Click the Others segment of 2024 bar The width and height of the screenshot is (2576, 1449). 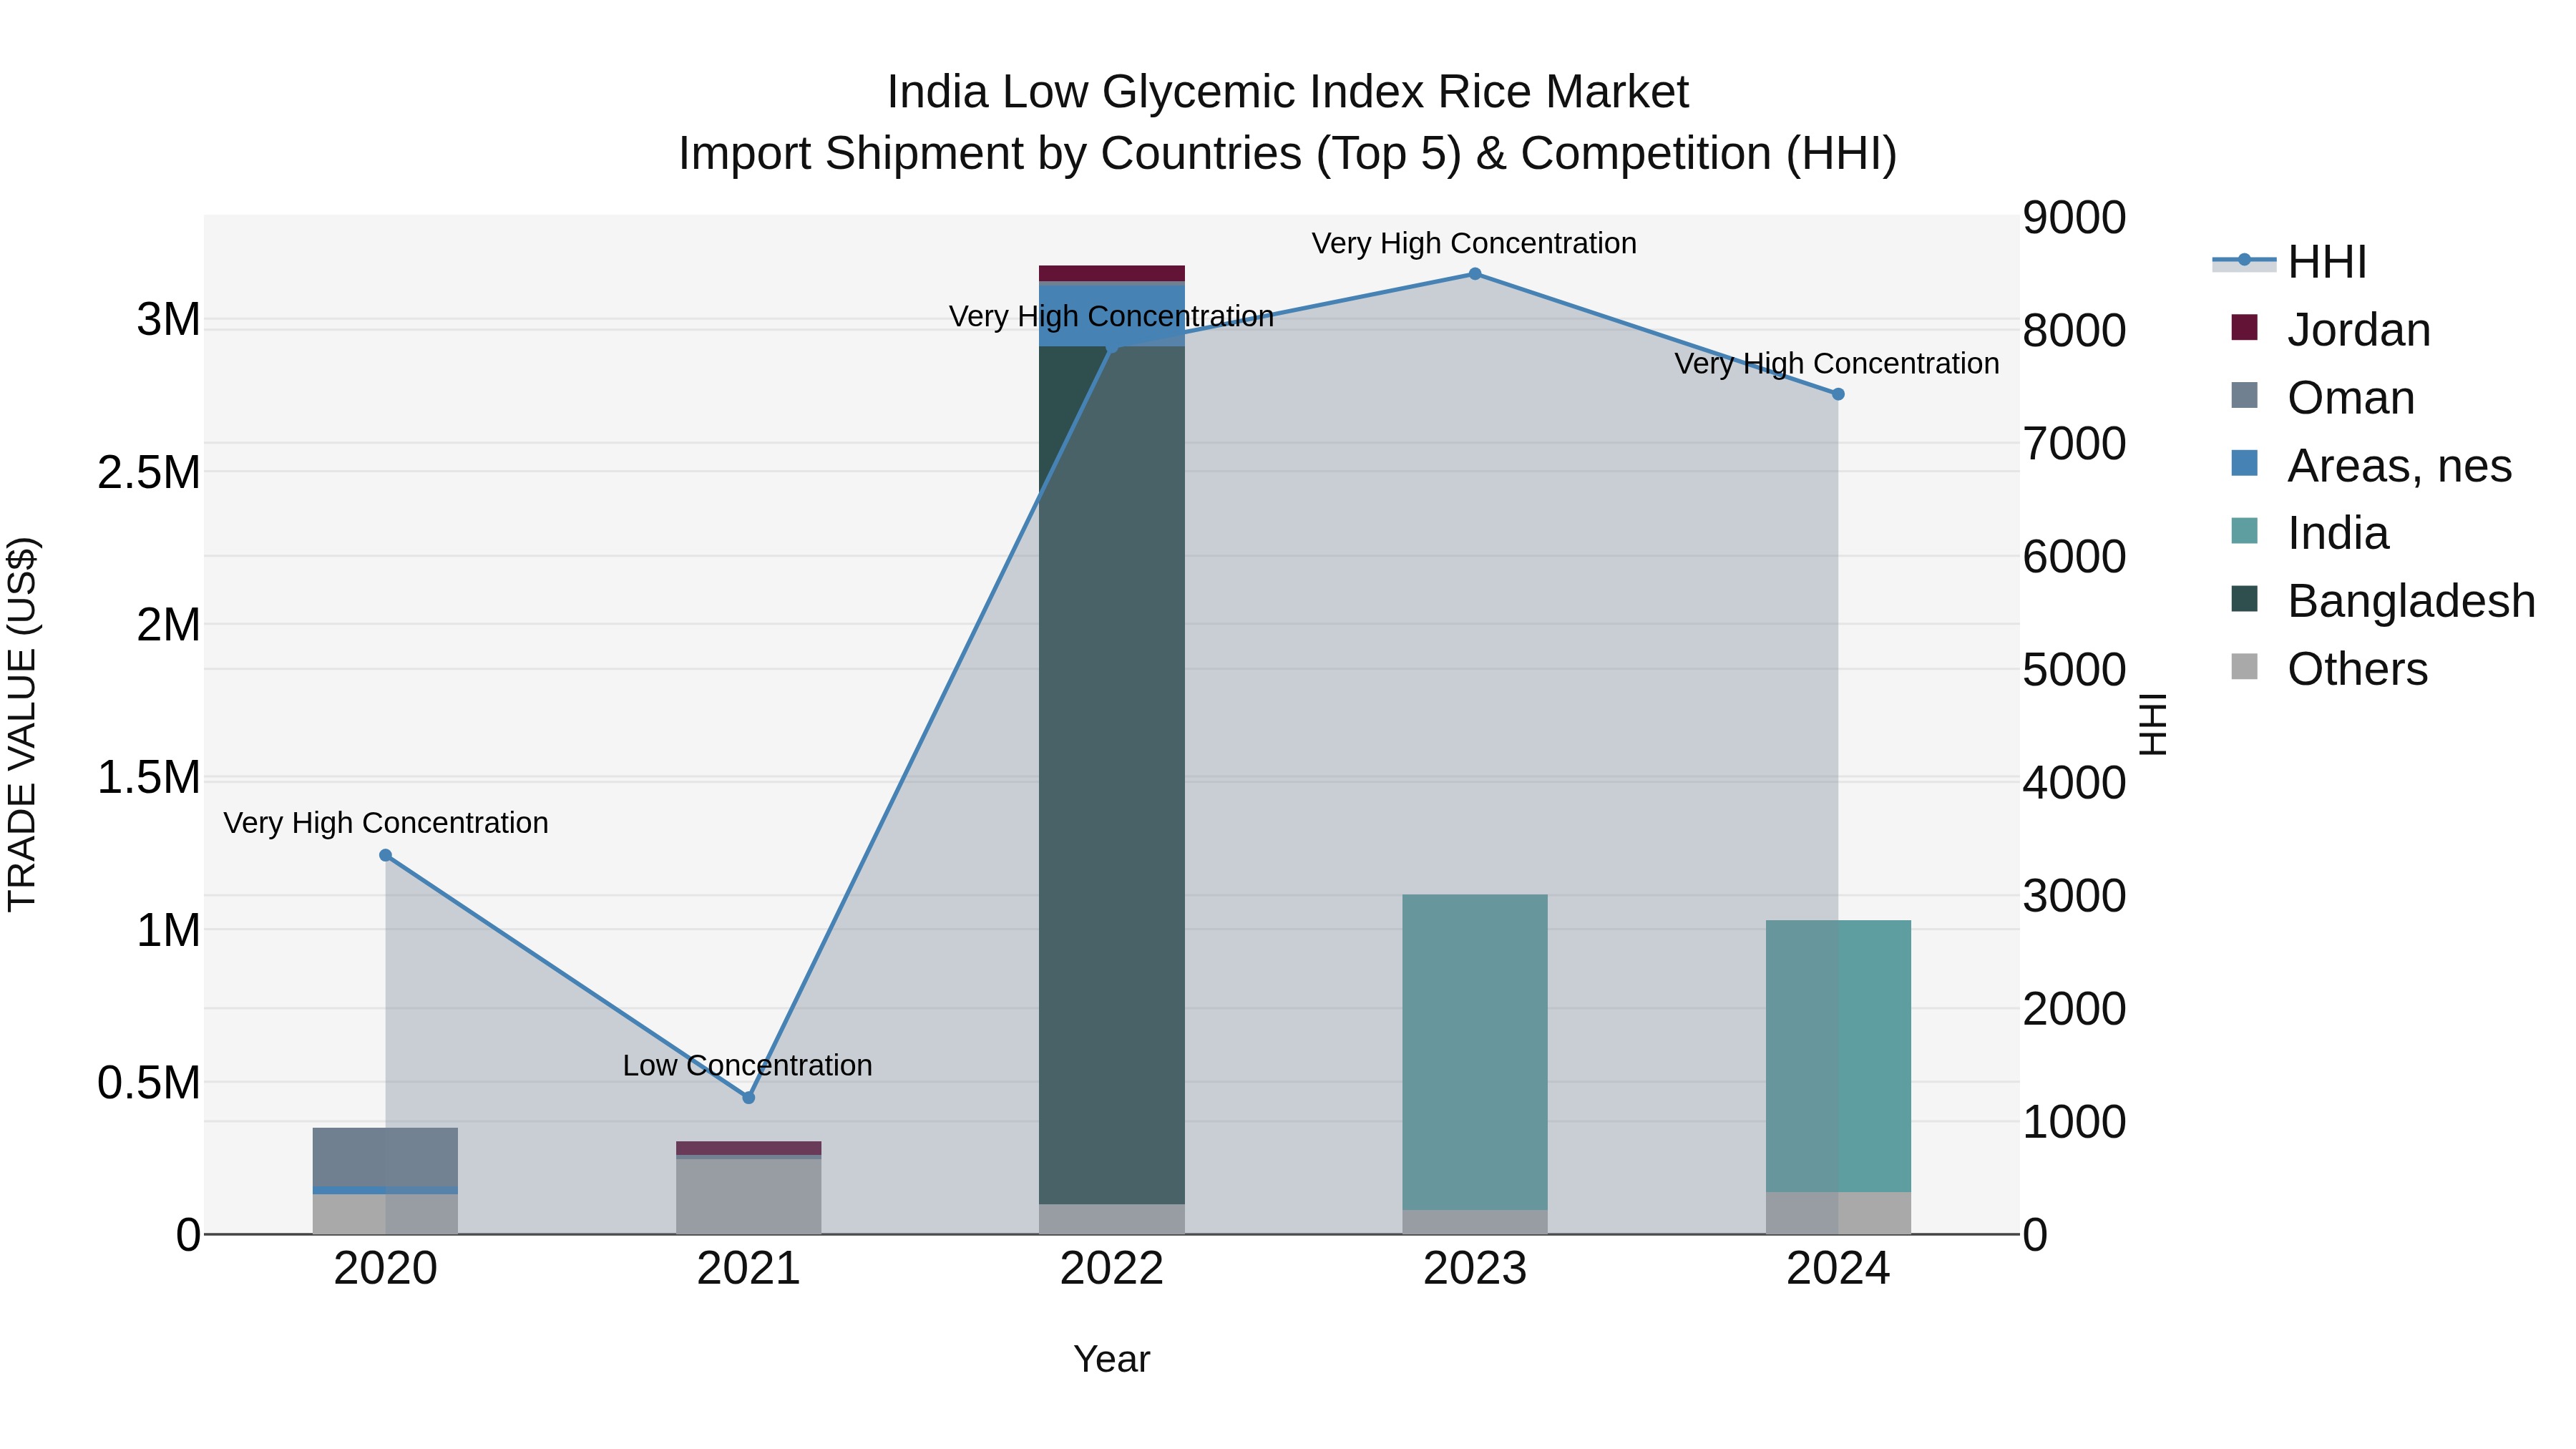[x=1838, y=1213]
